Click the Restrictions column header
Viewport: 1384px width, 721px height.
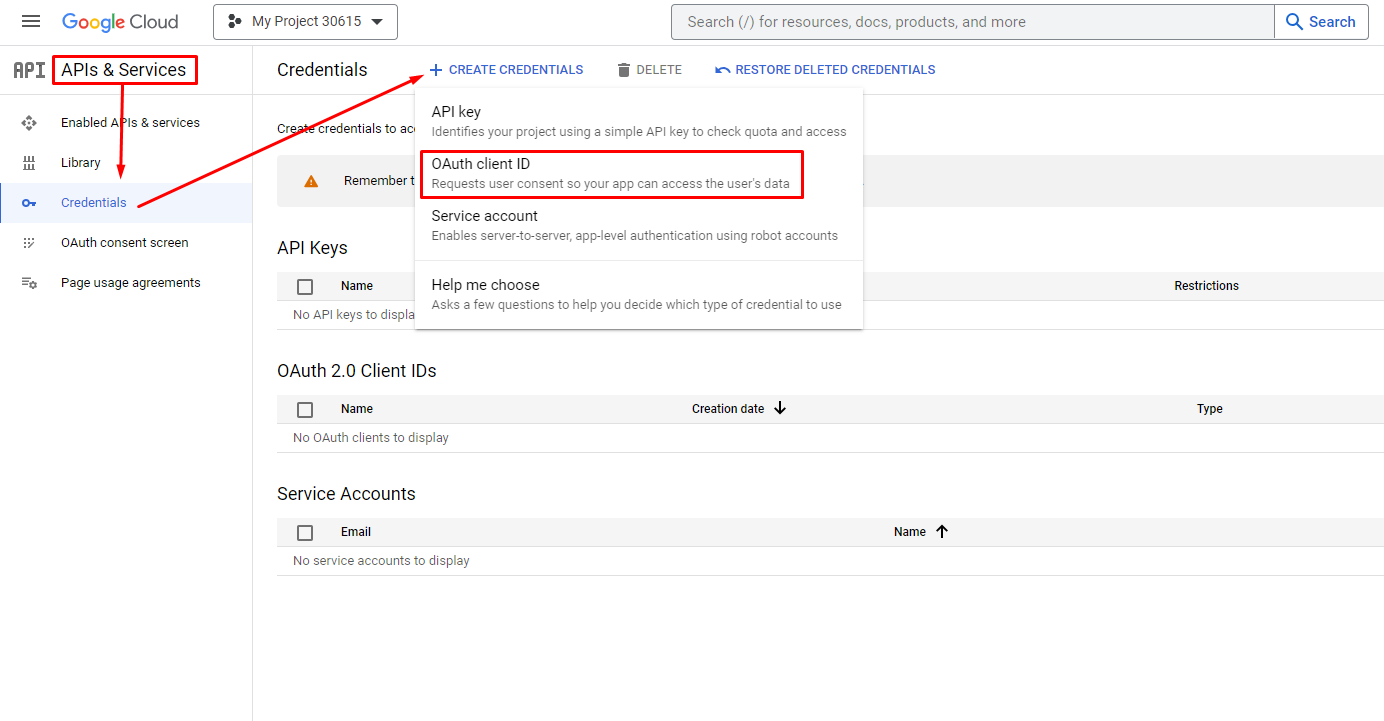coord(1206,286)
